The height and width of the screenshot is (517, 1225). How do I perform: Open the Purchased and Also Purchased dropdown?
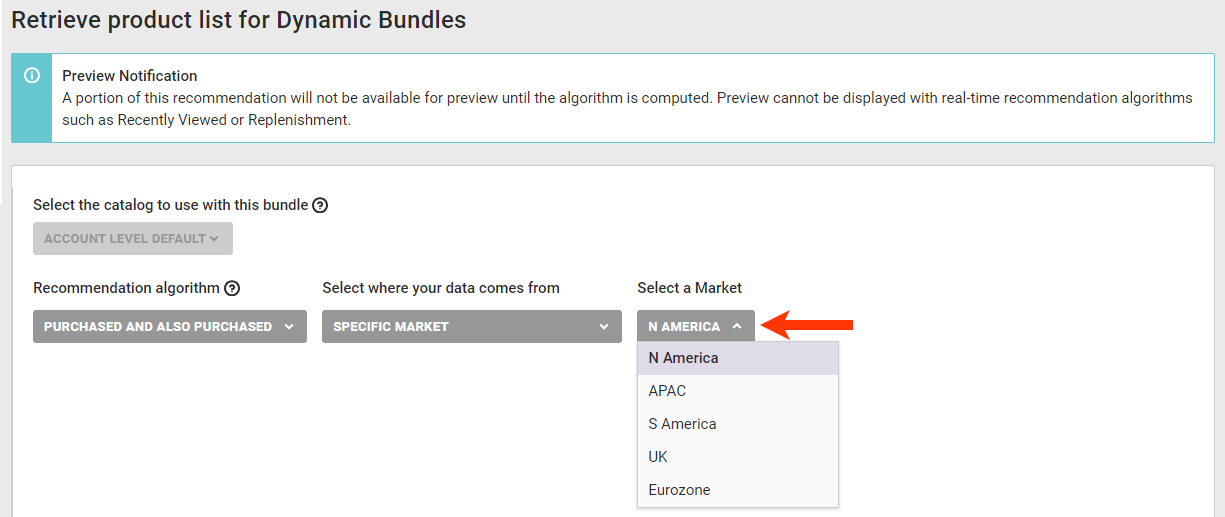click(x=170, y=326)
